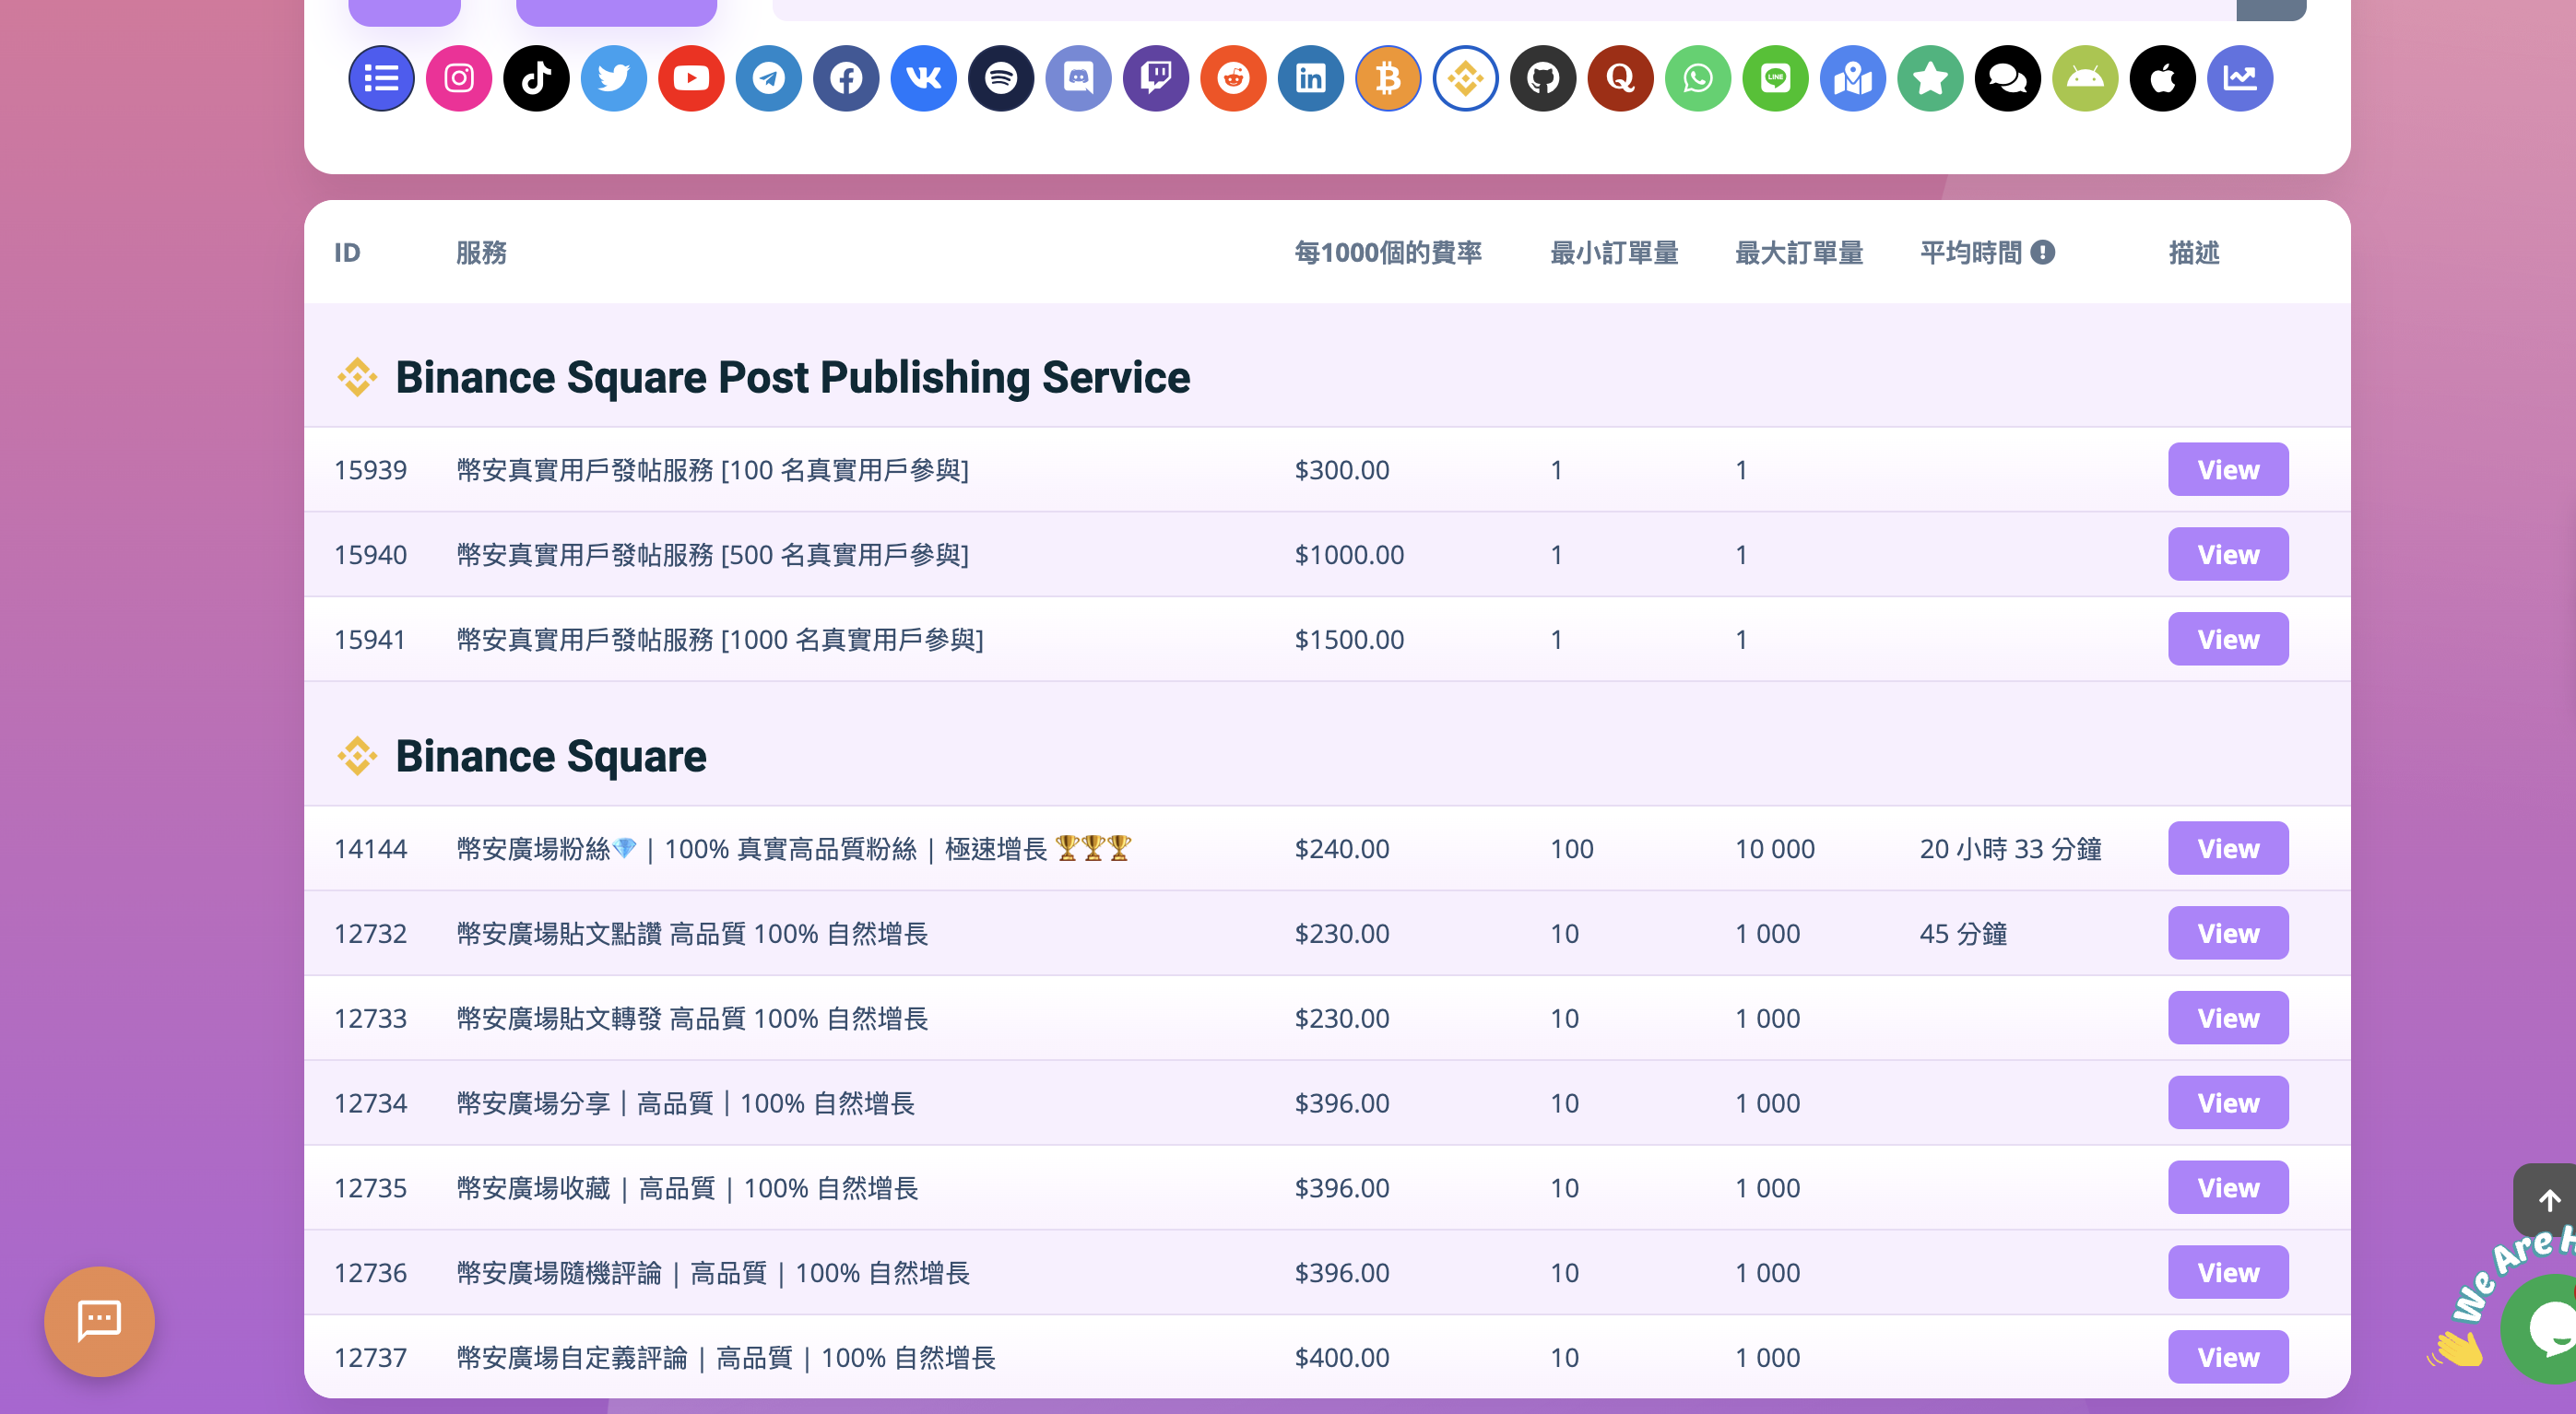Click the YouTube category icon

point(691,78)
